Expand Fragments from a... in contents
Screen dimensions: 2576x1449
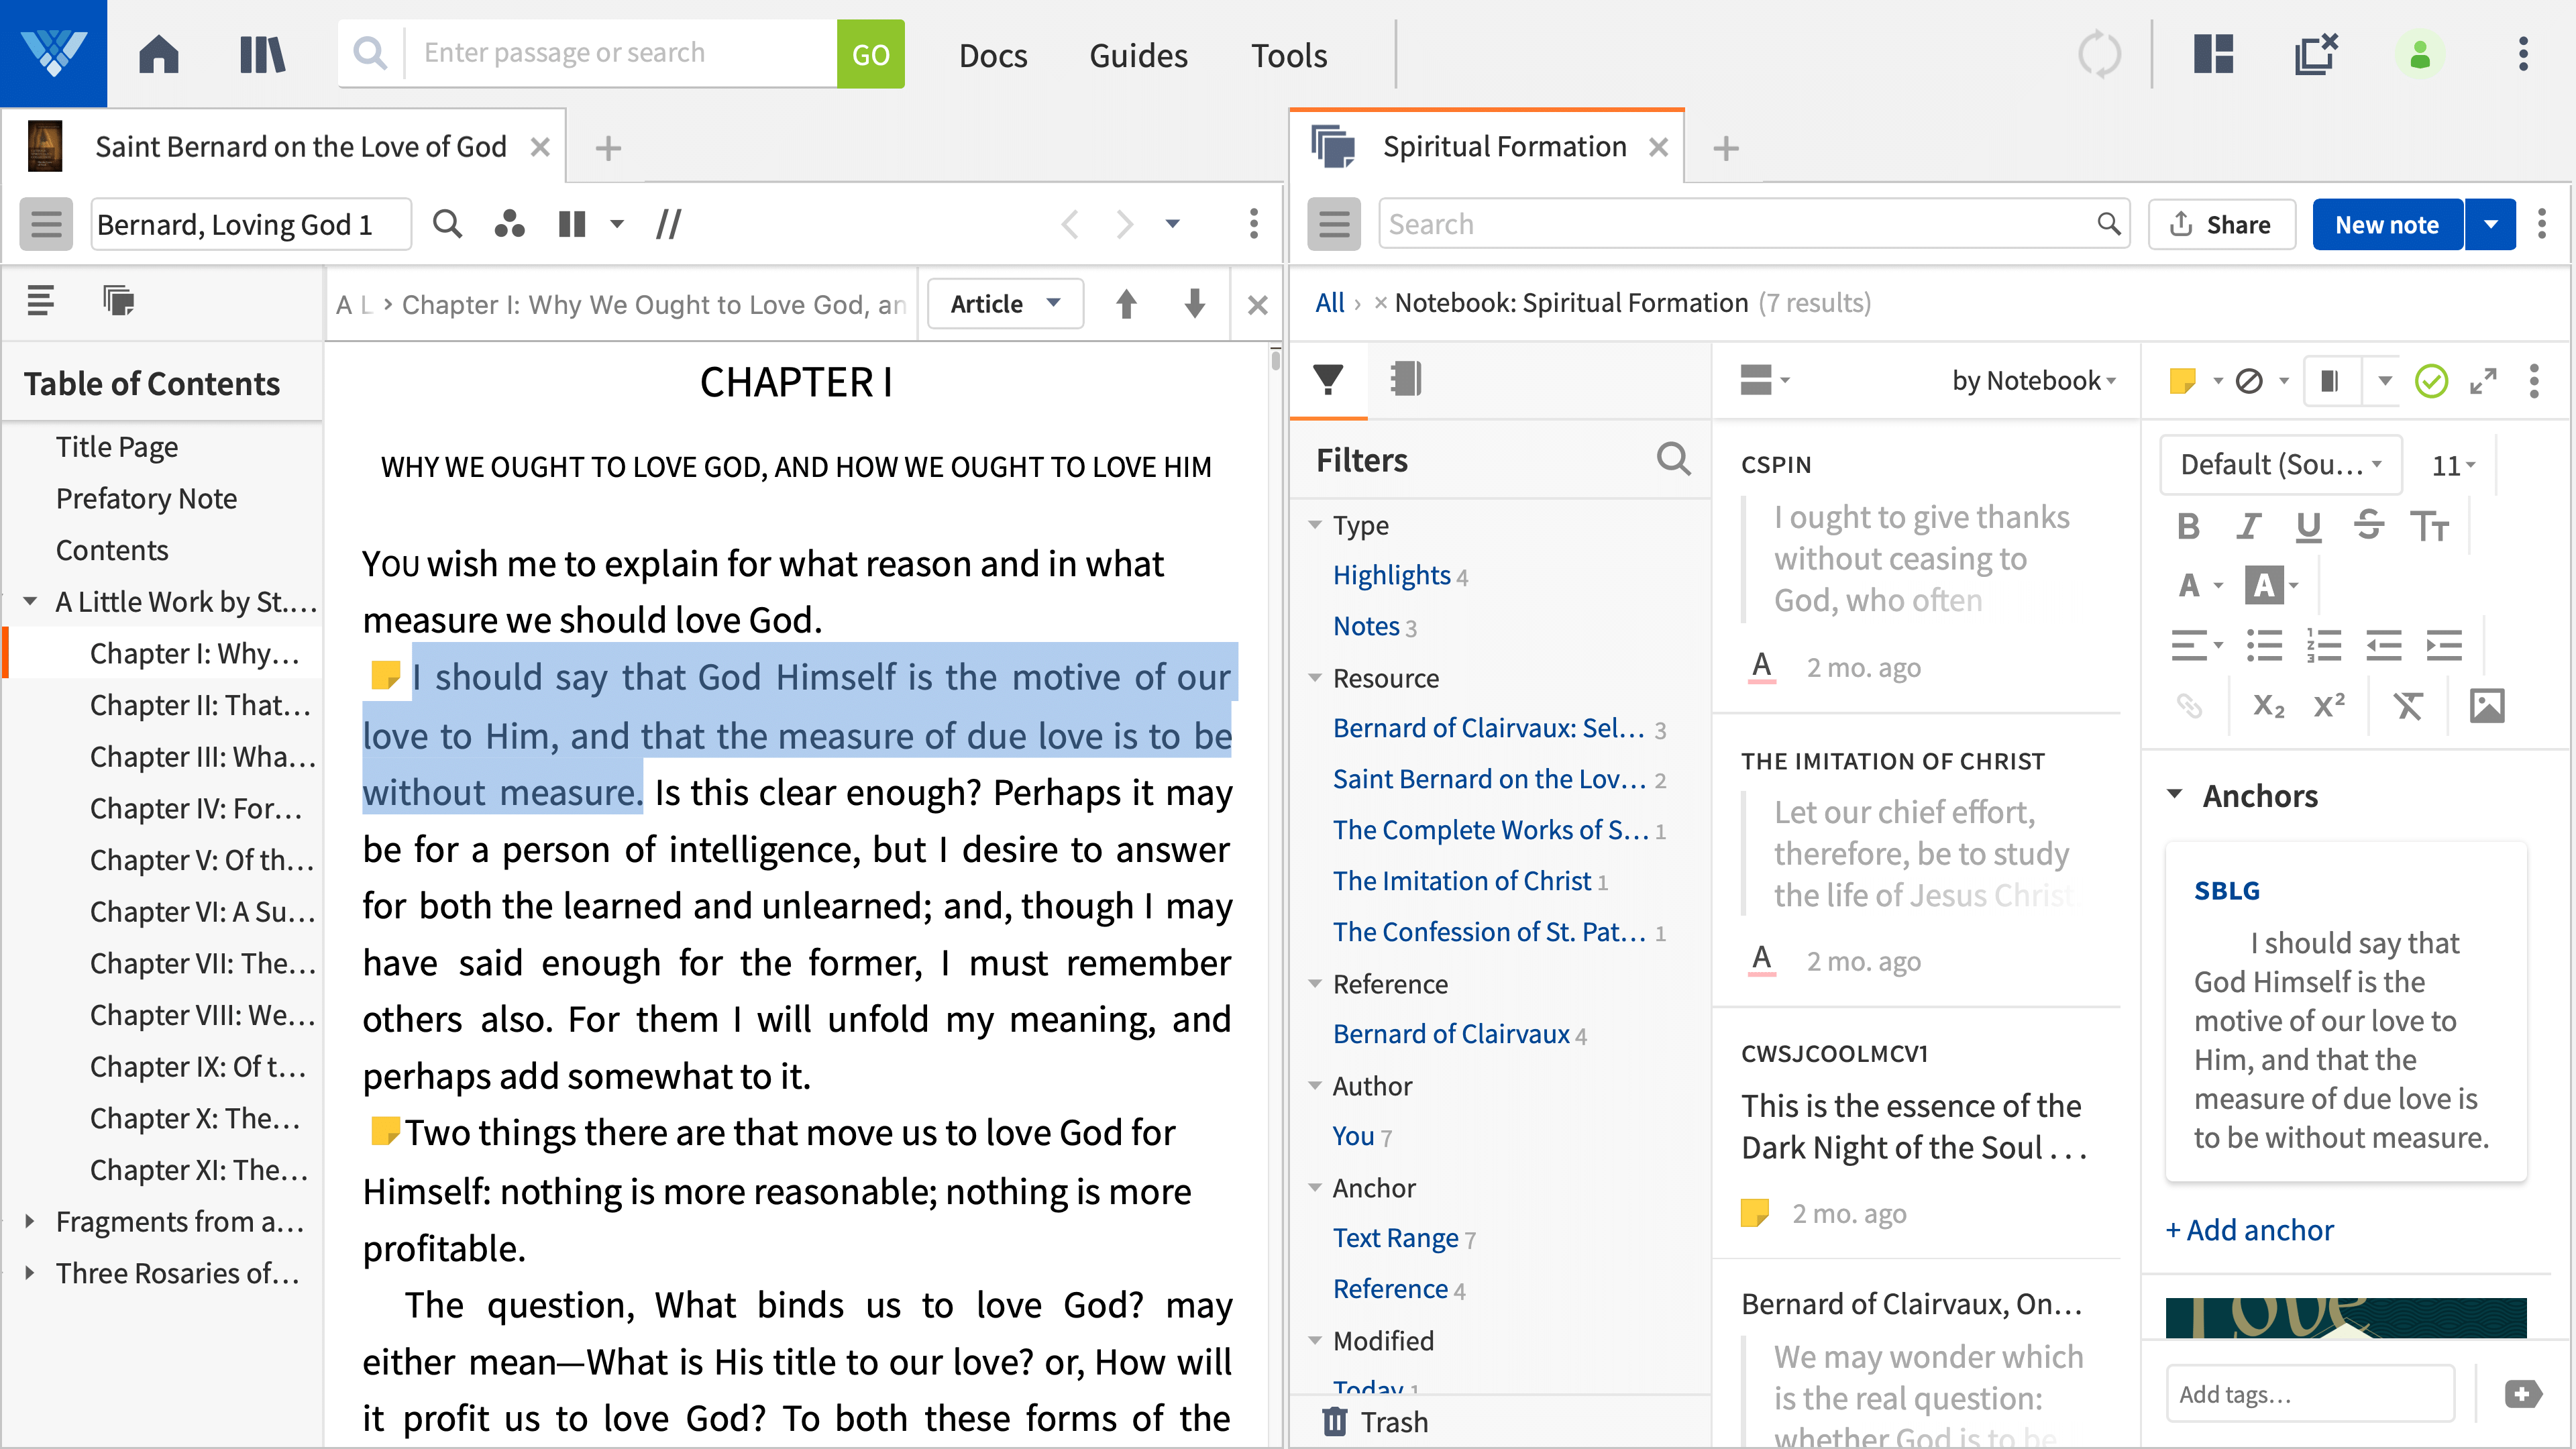pos(29,1221)
